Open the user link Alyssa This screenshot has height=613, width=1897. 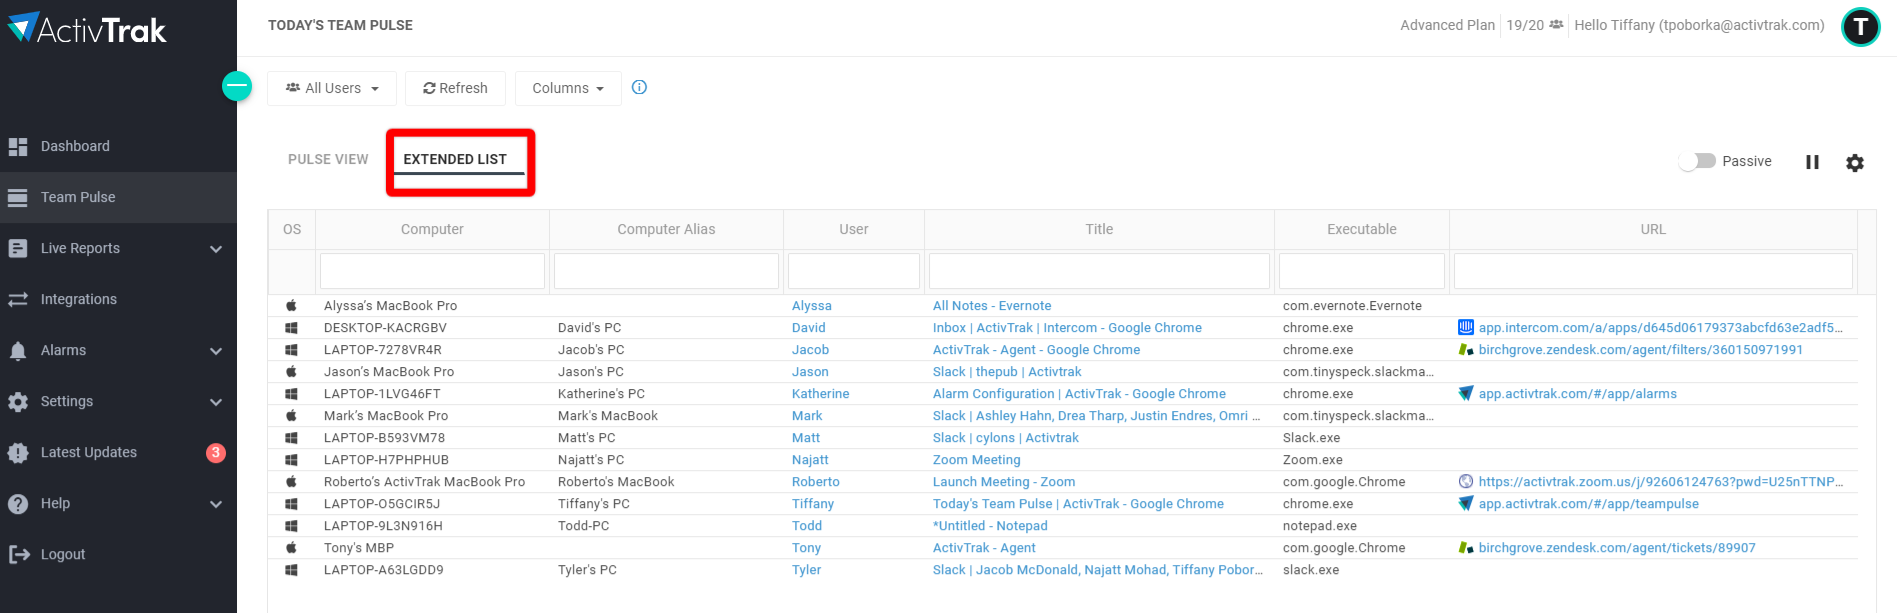811,306
